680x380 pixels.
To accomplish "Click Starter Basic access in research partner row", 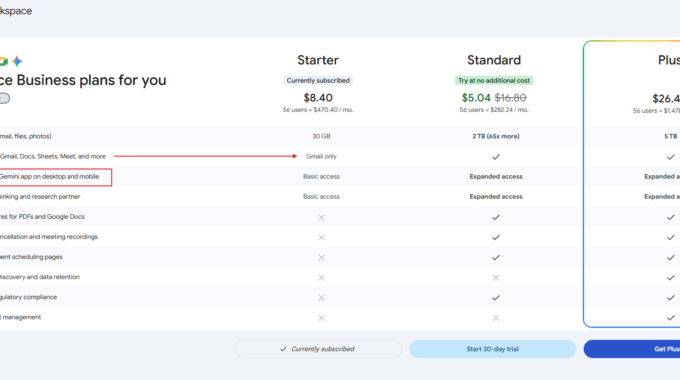I will point(321,197).
